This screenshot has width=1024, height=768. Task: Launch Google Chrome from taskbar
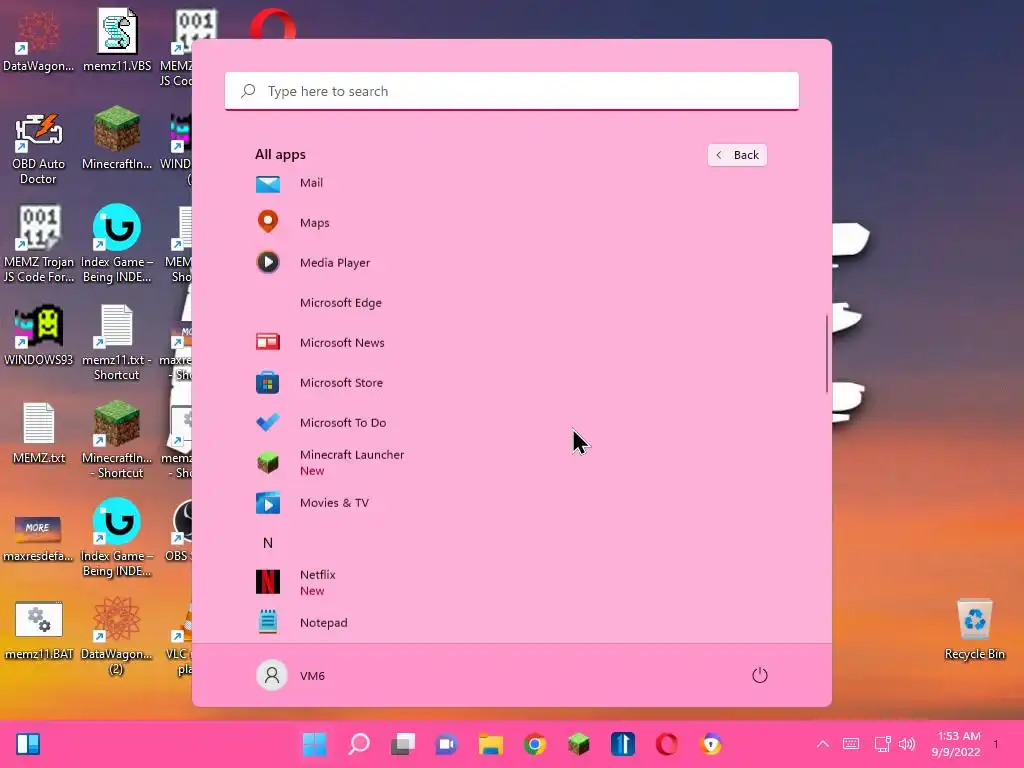click(535, 744)
